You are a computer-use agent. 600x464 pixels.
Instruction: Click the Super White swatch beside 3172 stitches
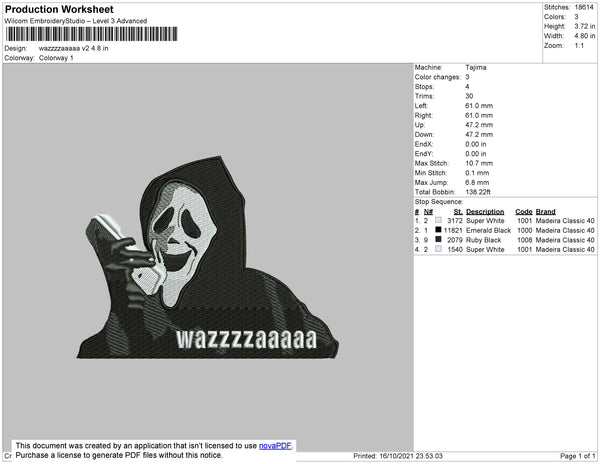(x=439, y=220)
